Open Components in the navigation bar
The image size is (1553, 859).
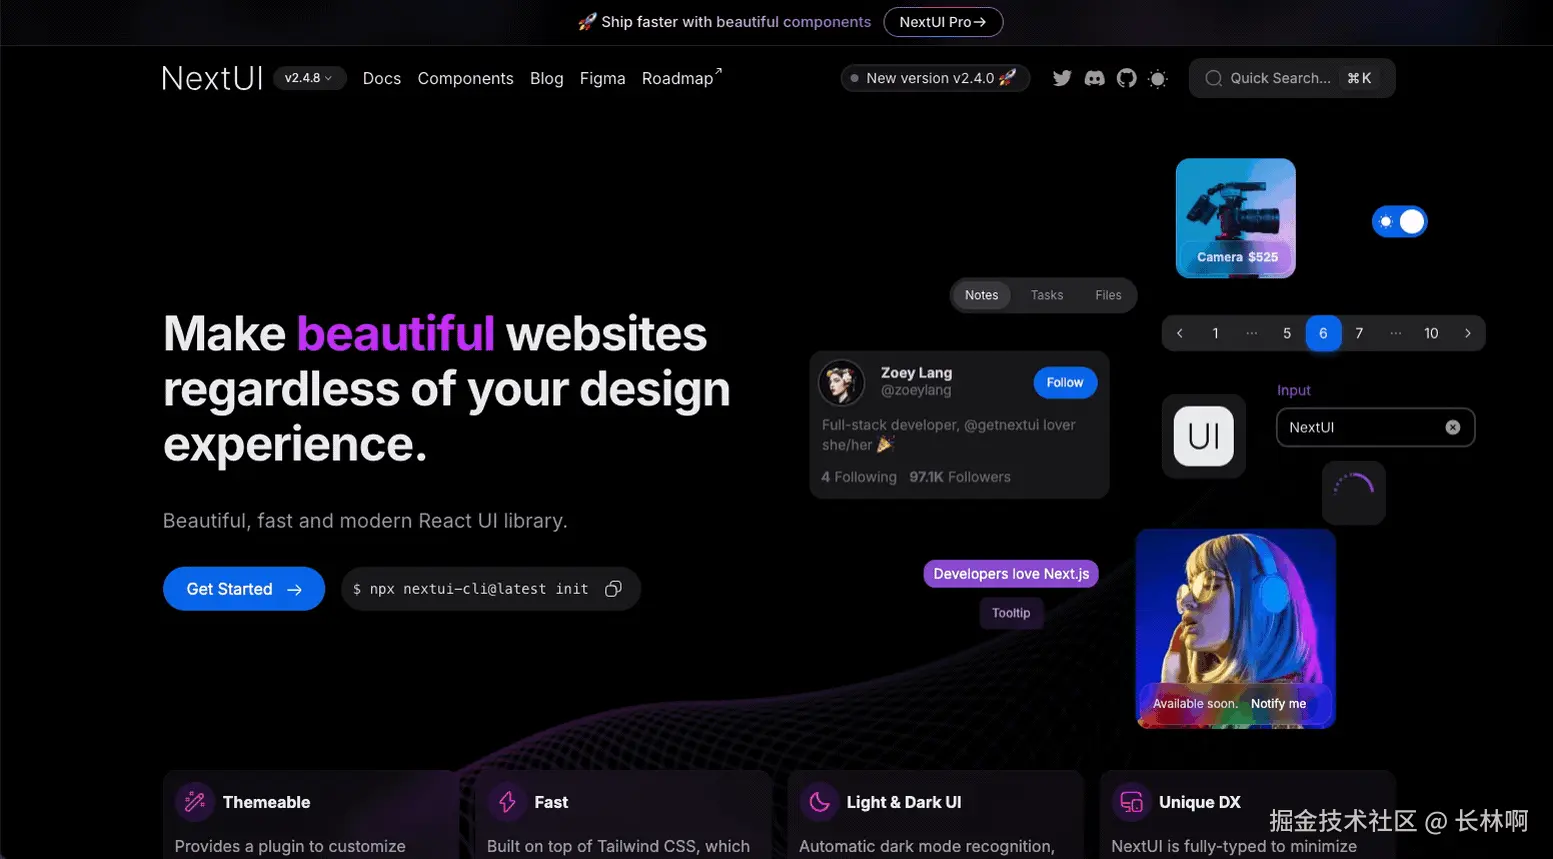click(x=466, y=78)
